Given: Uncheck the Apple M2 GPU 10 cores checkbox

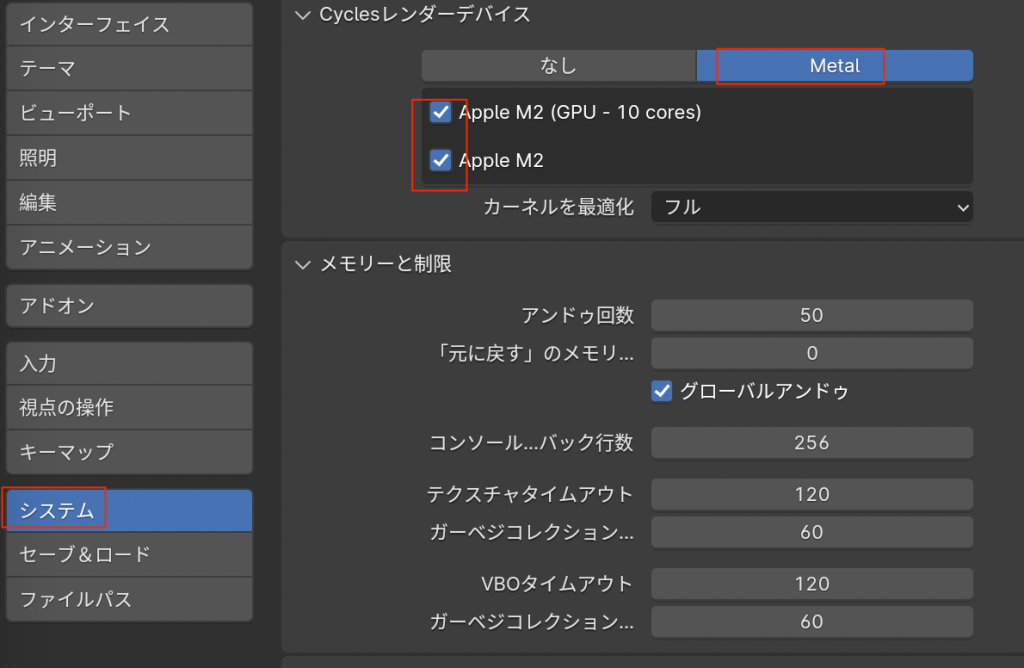Looking at the screenshot, I should [x=441, y=112].
